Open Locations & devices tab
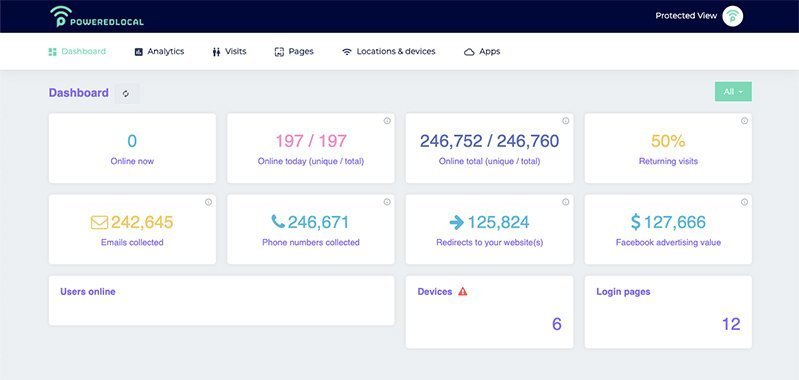The image size is (799, 380). [389, 51]
